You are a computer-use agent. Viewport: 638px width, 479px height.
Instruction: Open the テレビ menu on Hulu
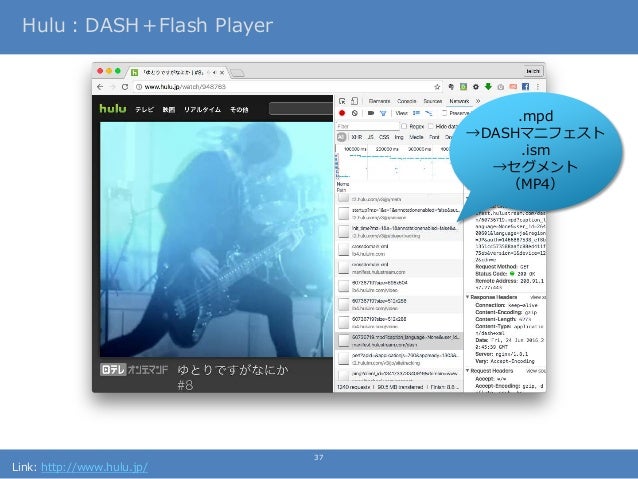[144, 109]
